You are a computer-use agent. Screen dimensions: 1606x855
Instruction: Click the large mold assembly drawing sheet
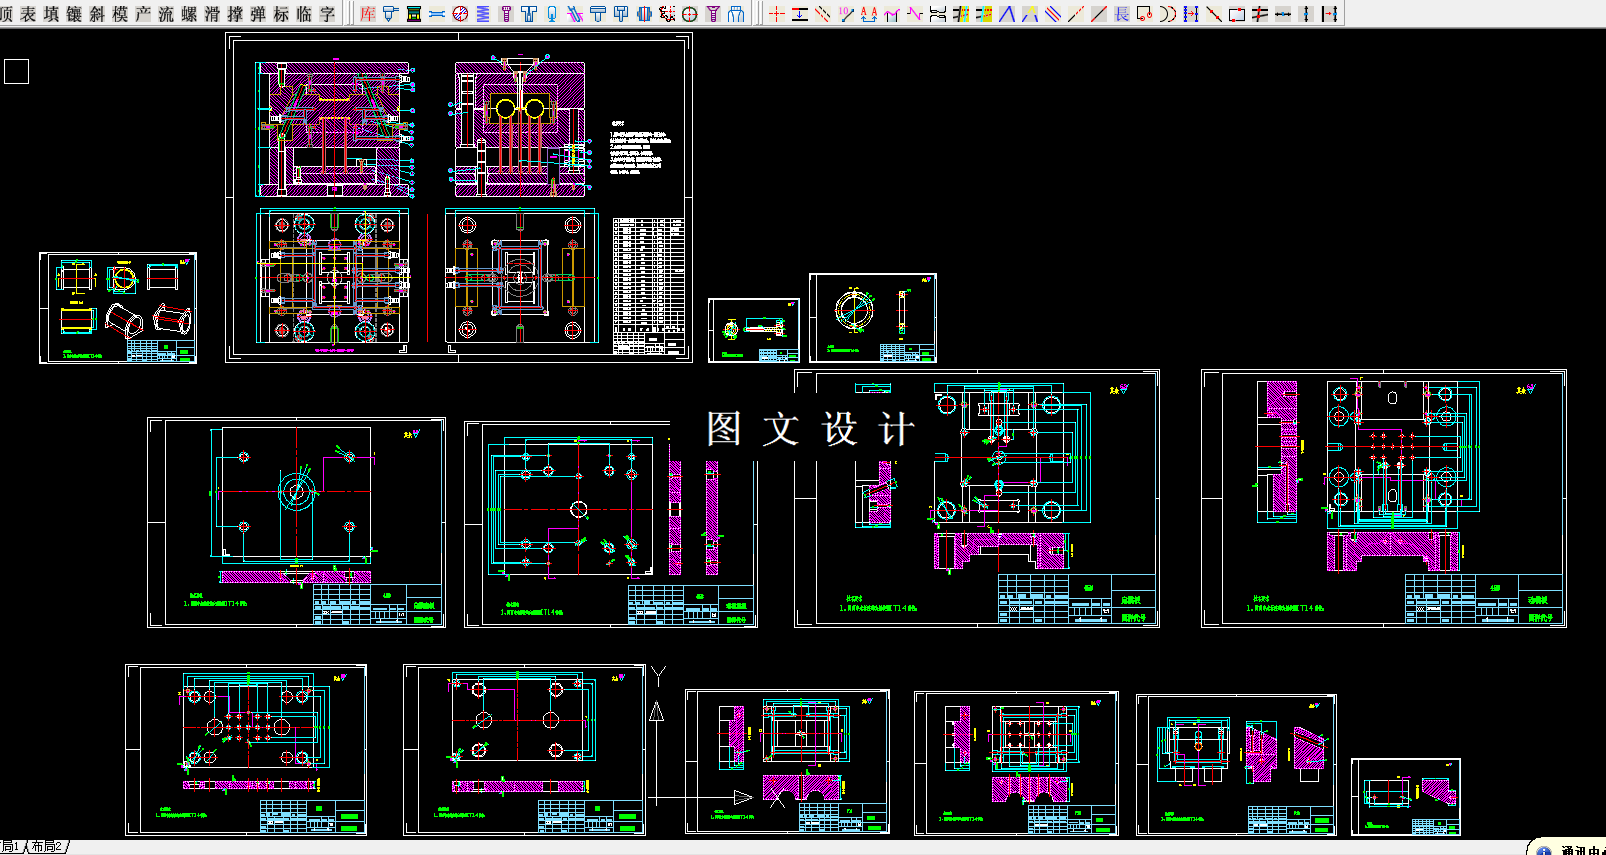tap(459, 197)
